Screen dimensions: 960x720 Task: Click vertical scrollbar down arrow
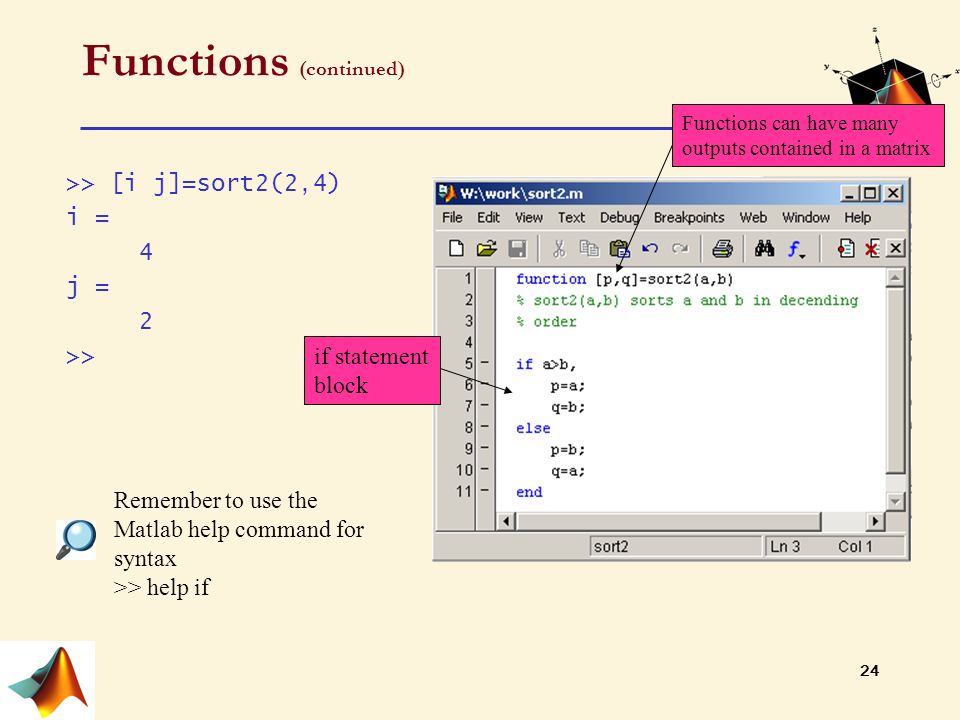tap(895, 501)
